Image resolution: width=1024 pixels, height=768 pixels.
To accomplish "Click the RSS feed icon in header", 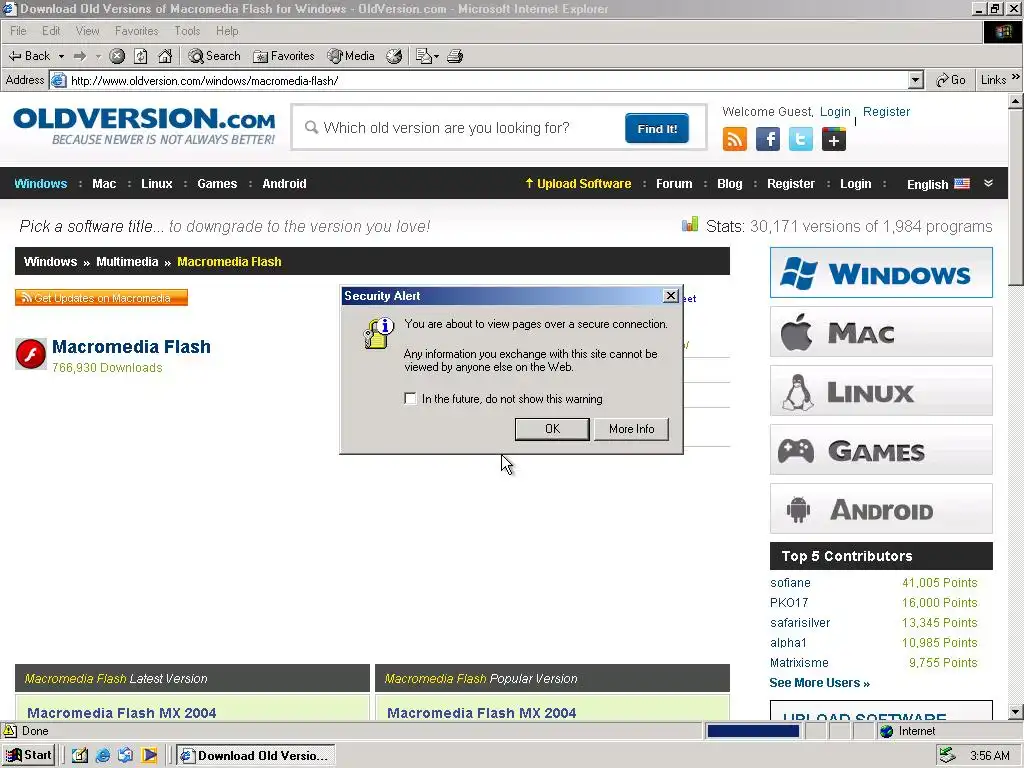I will tap(735, 139).
